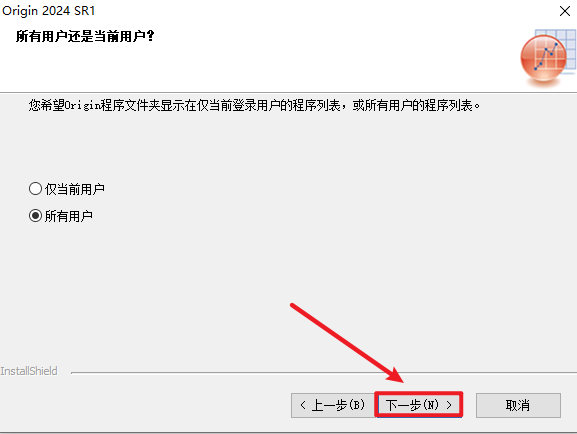
Task: Go back with the 上一步(B) button
Action: tap(333, 405)
